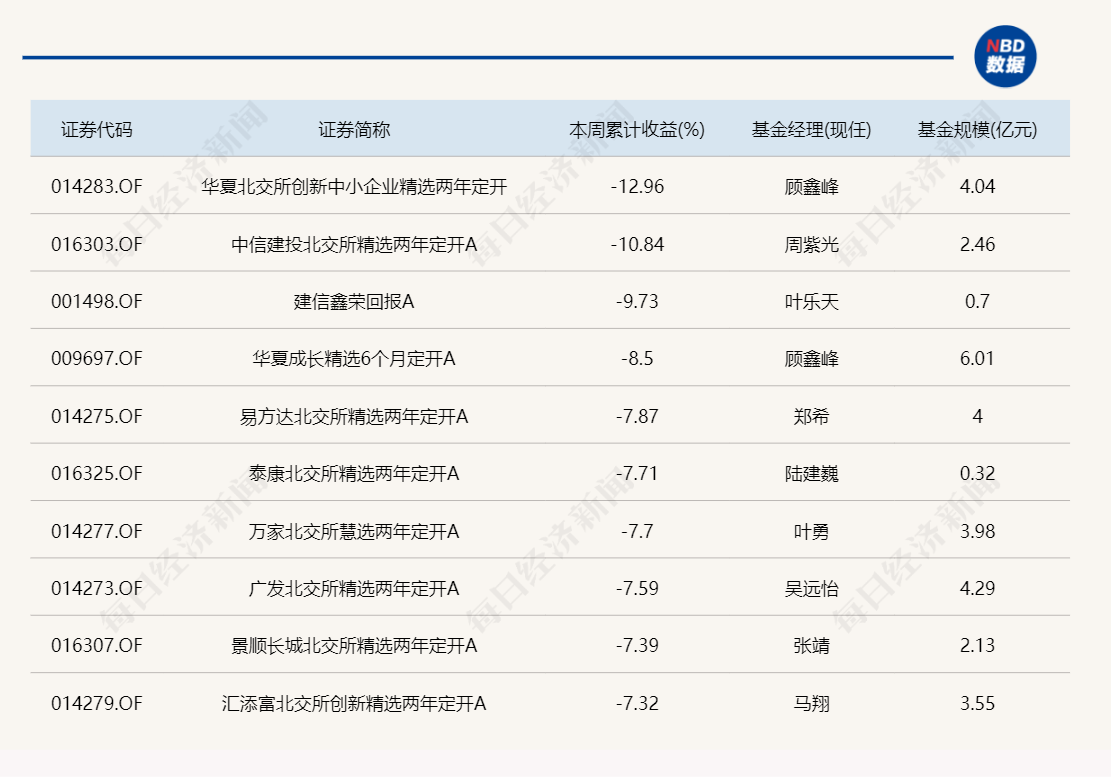Select code cell 014275.OF
Image resolution: width=1111 pixels, height=777 pixels.
[x=96, y=416]
